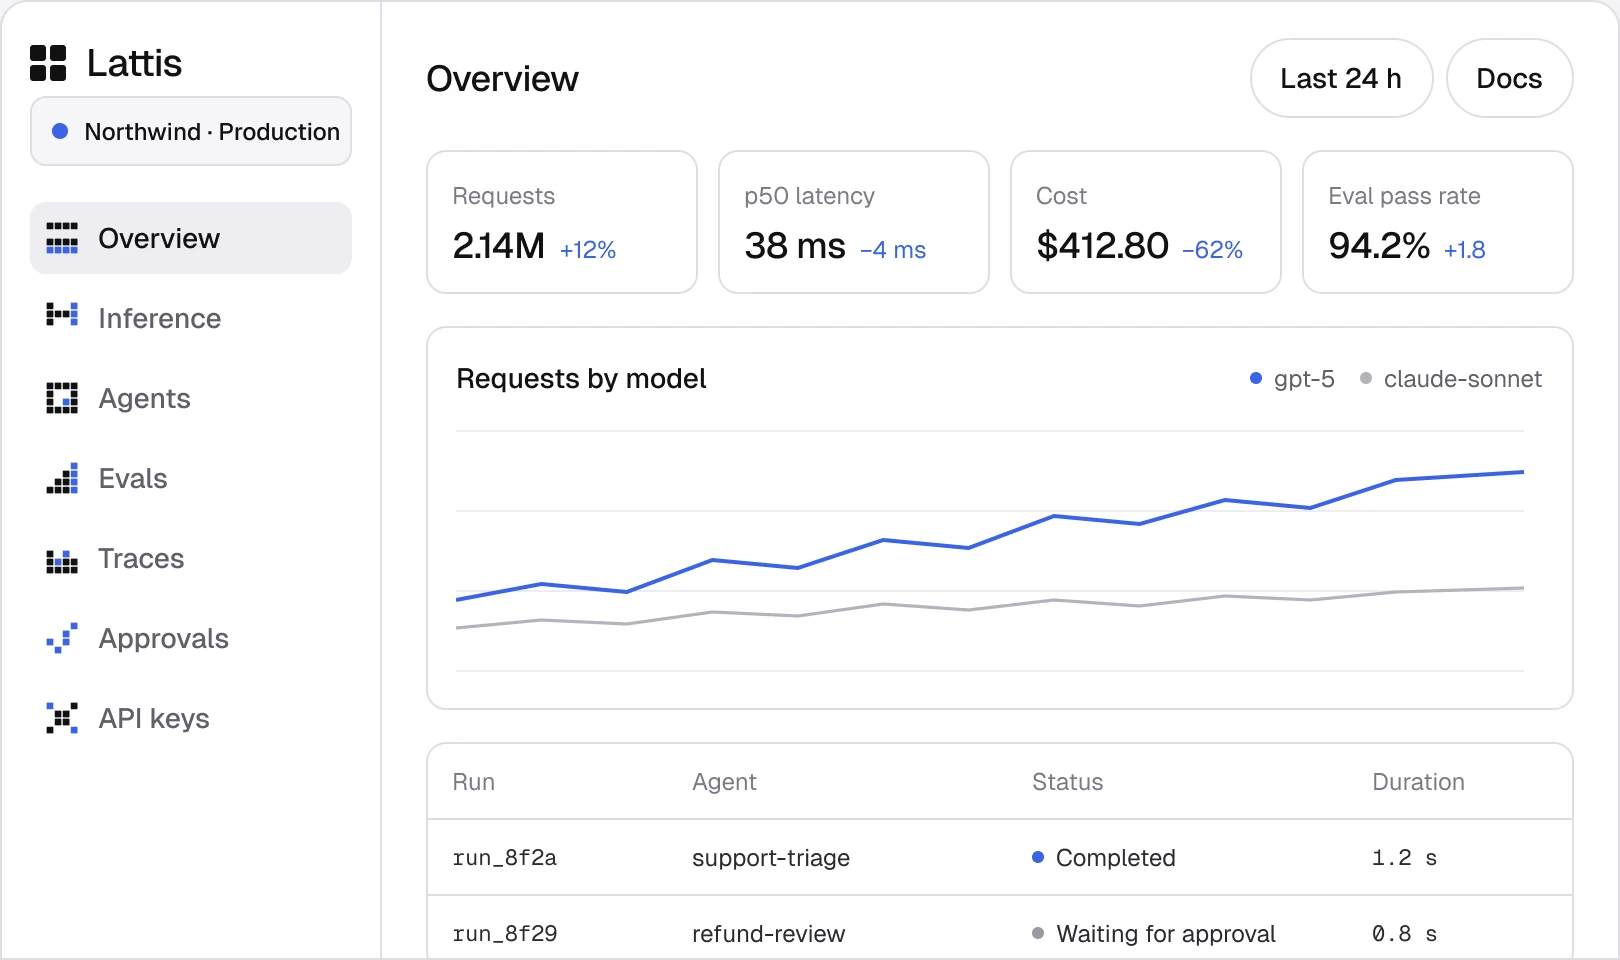This screenshot has height=960, width=1620.
Task: Click the Overview page heading
Action: point(502,79)
